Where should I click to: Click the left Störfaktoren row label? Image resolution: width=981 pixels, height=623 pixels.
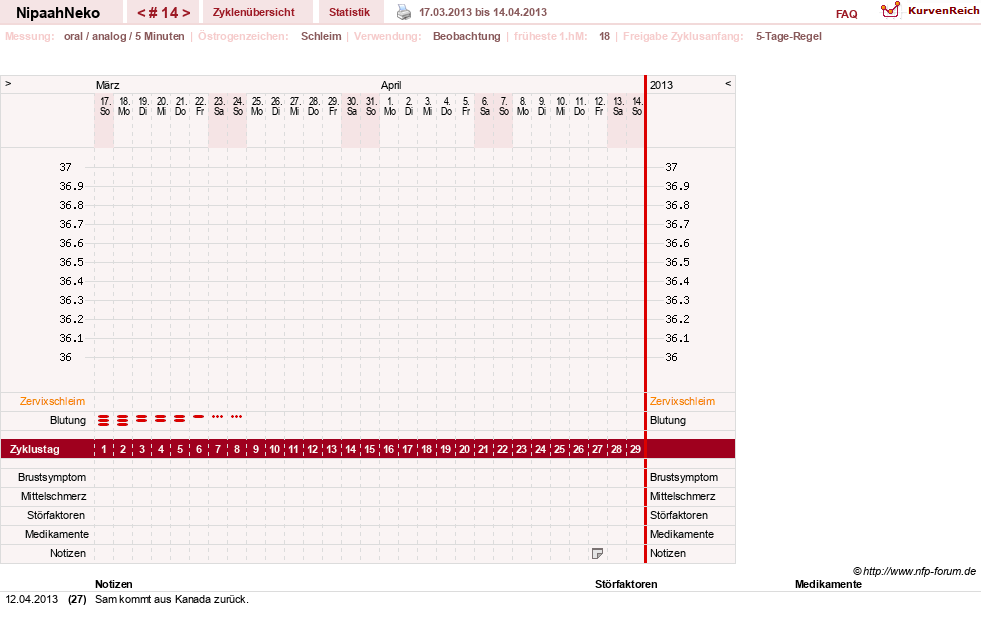click(56, 515)
